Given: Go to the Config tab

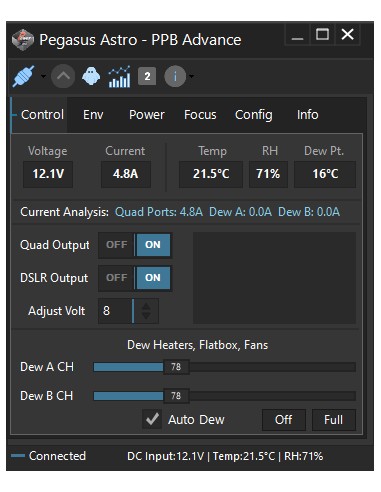Looking at the screenshot, I should [x=254, y=115].
